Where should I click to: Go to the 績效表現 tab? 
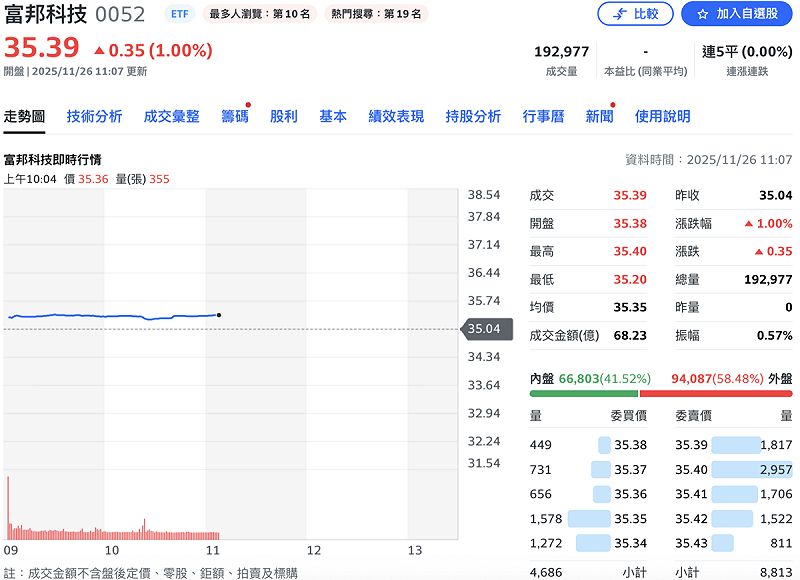[395, 116]
